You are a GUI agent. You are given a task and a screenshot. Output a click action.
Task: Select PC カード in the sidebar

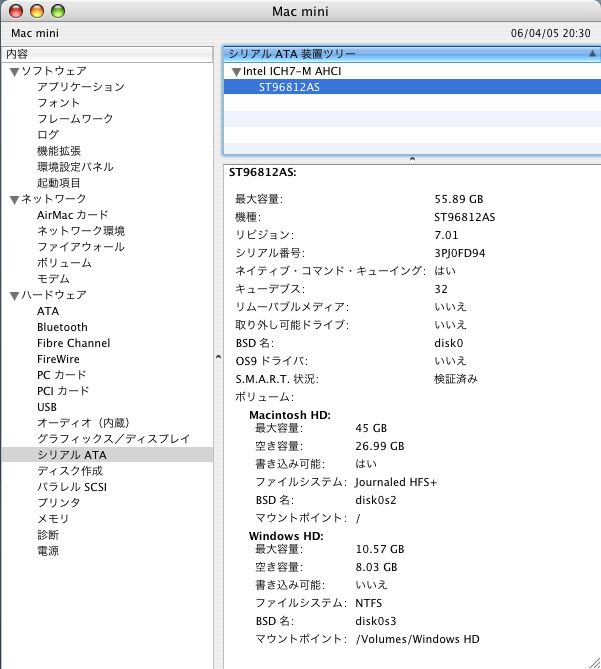coord(61,375)
